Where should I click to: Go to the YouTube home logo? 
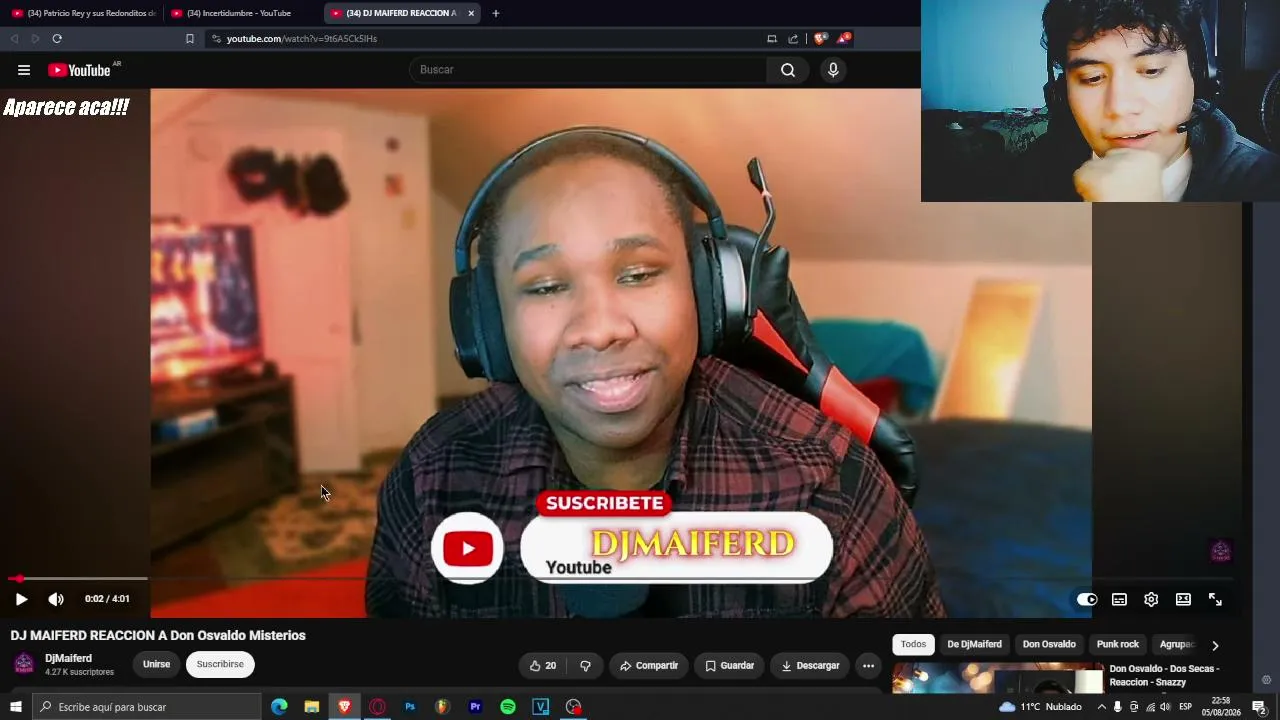tap(79, 70)
